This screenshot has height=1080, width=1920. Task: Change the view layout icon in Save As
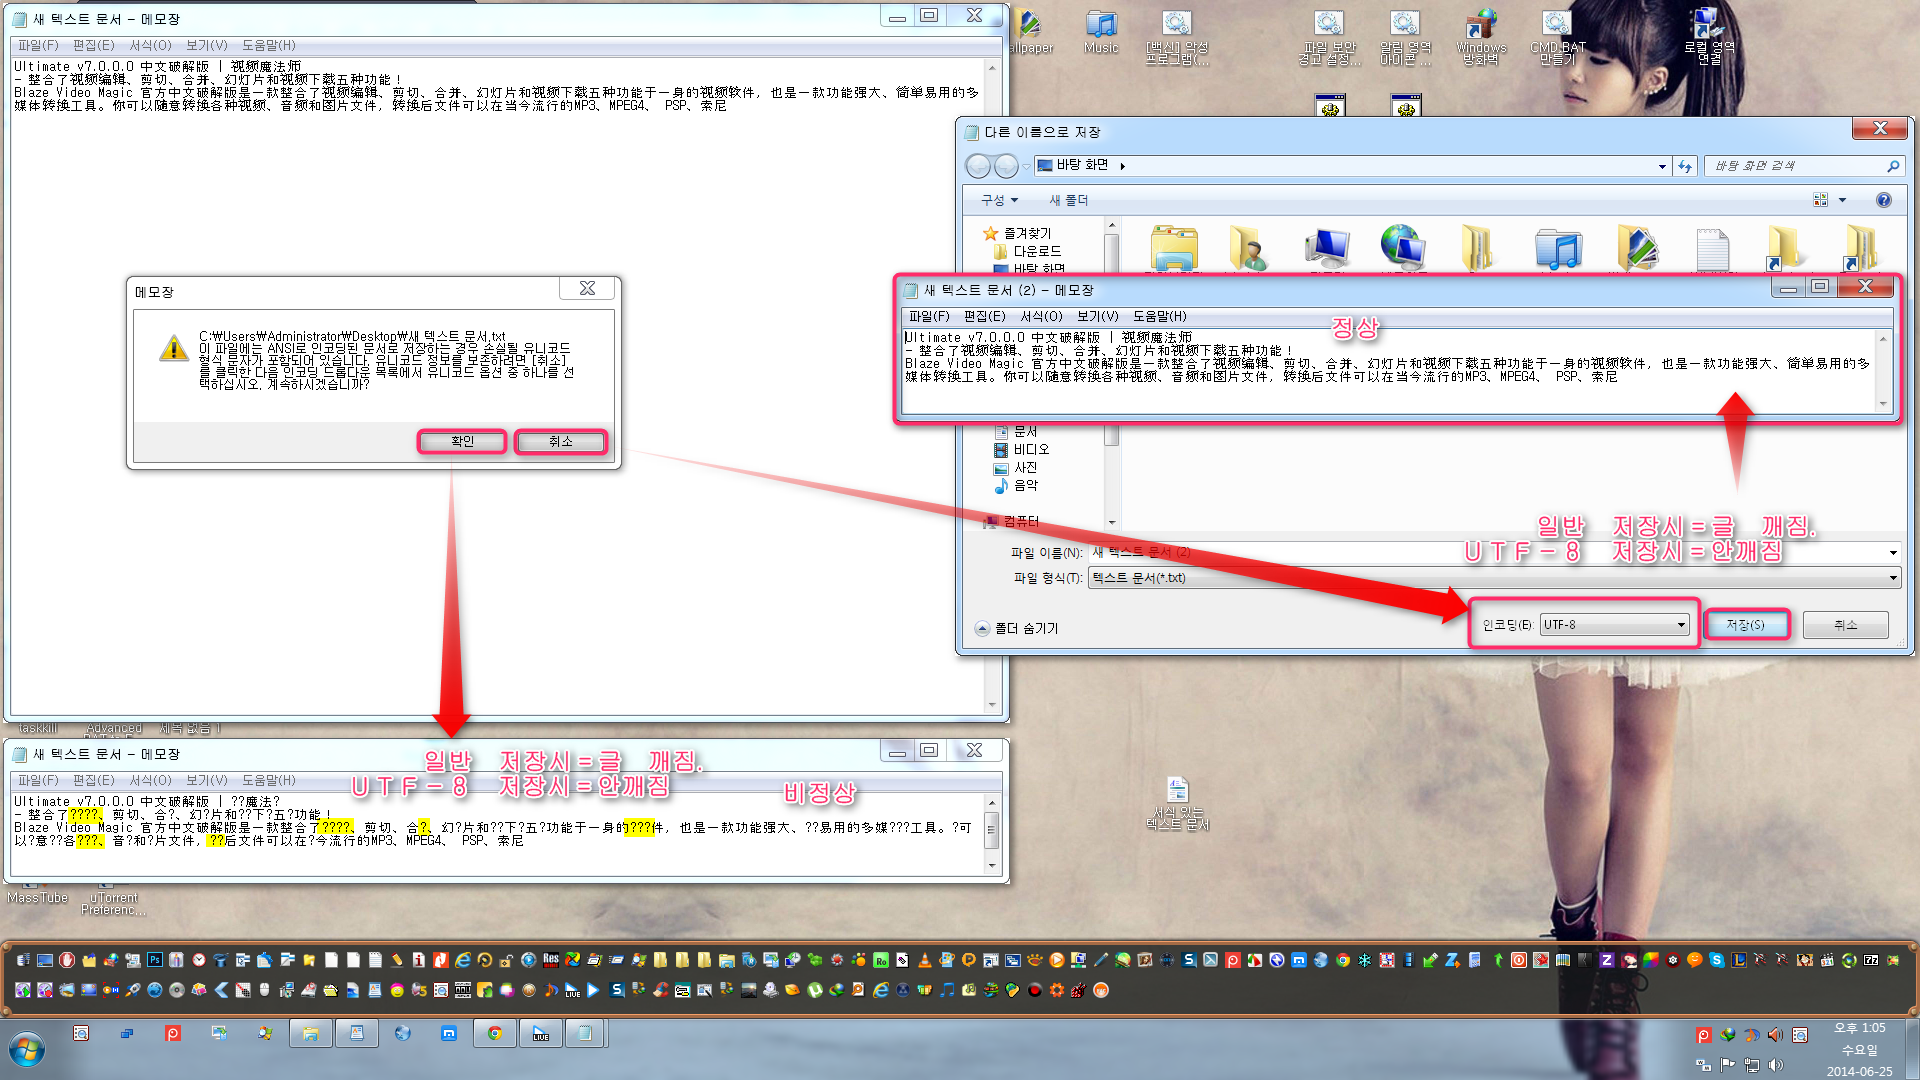(1820, 200)
